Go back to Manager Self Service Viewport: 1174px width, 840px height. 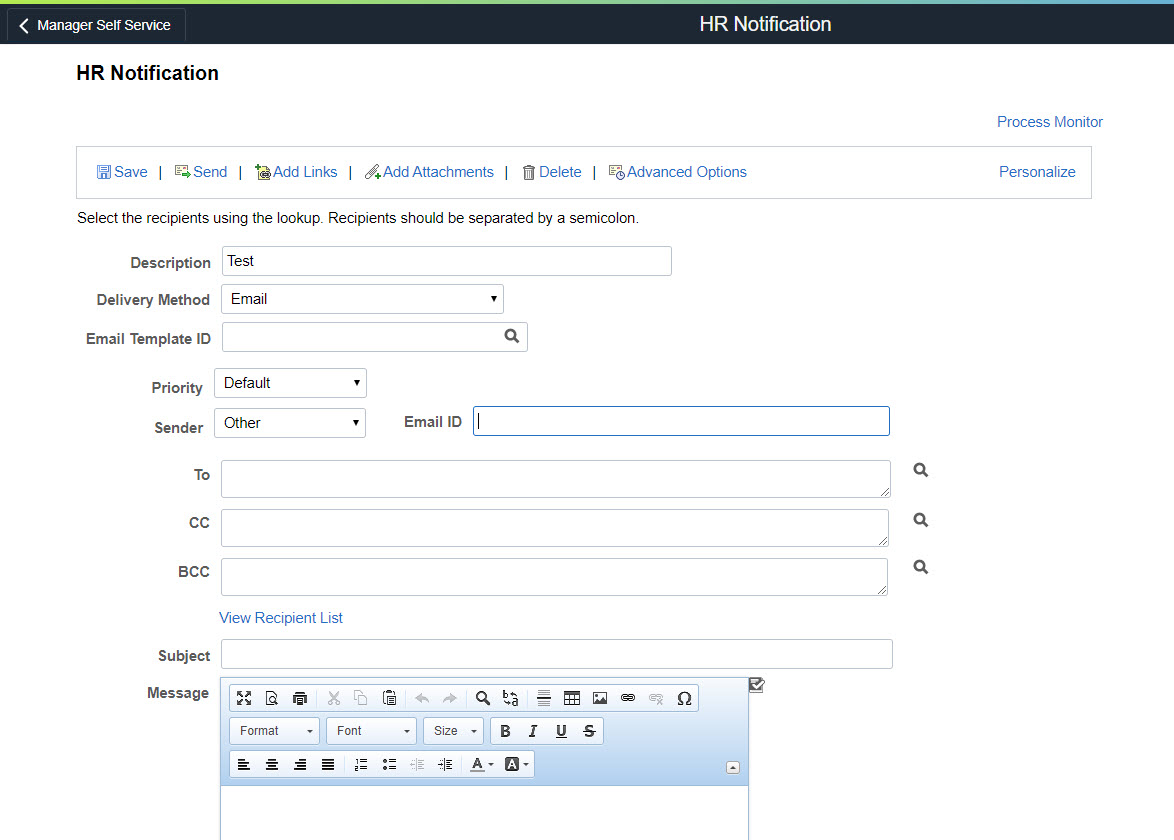point(96,25)
